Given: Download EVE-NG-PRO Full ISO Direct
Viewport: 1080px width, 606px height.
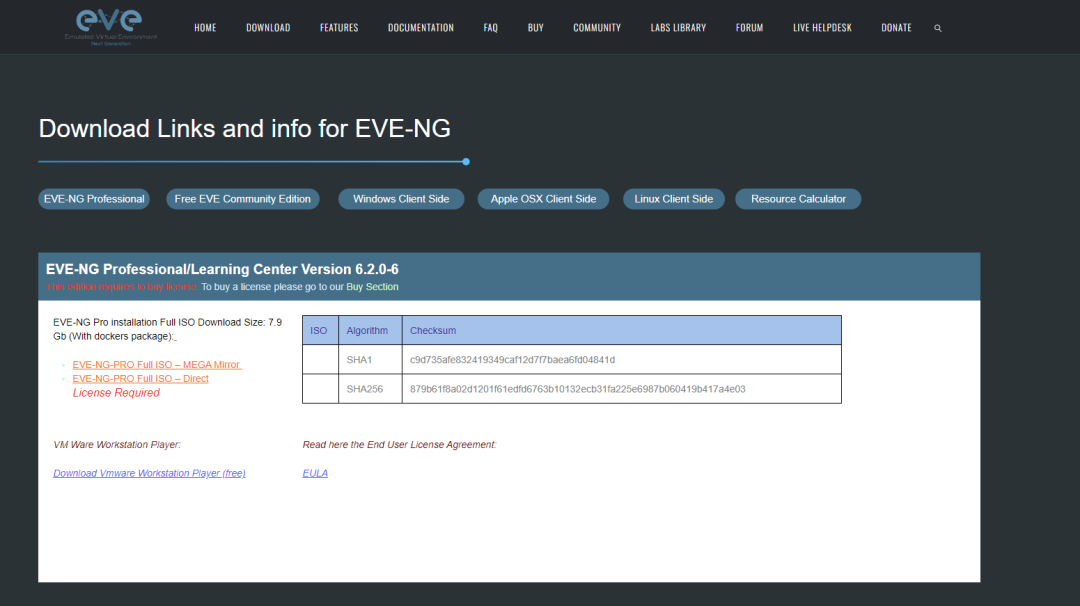Looking at the screenshot, I should tap(141, 379).
